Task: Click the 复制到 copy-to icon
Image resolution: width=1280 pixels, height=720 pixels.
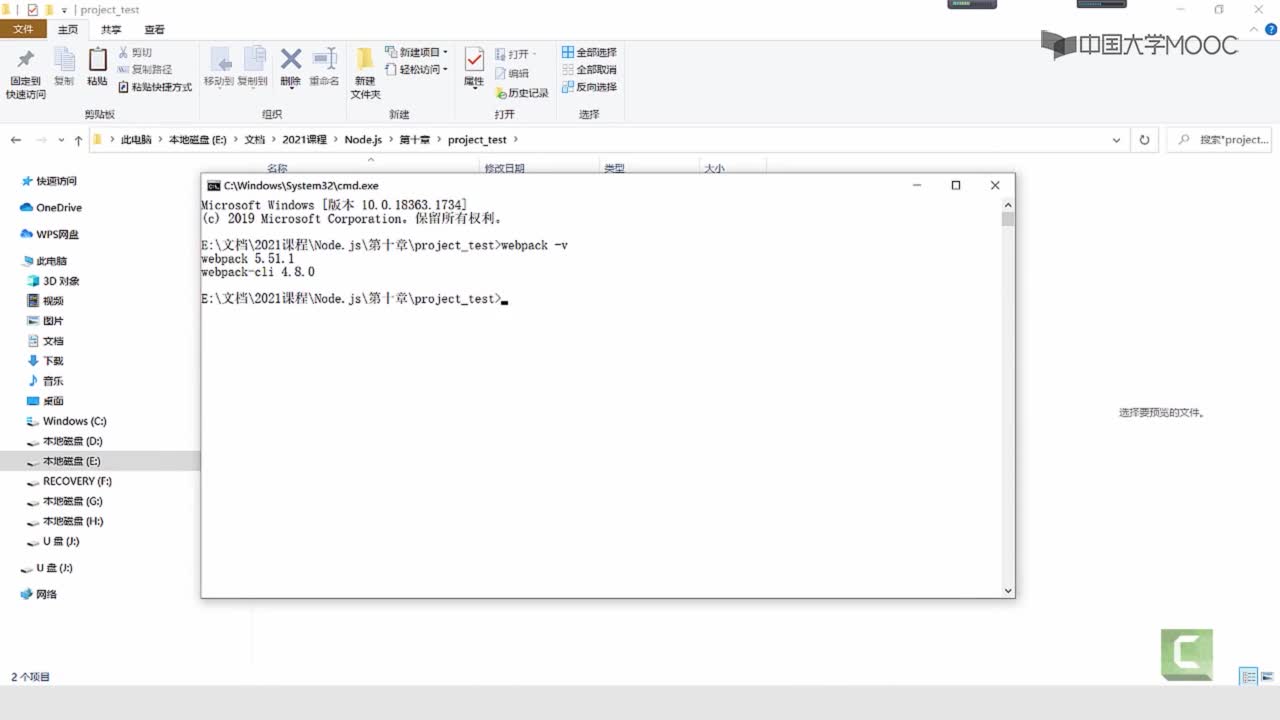Action: pos(254,59)
